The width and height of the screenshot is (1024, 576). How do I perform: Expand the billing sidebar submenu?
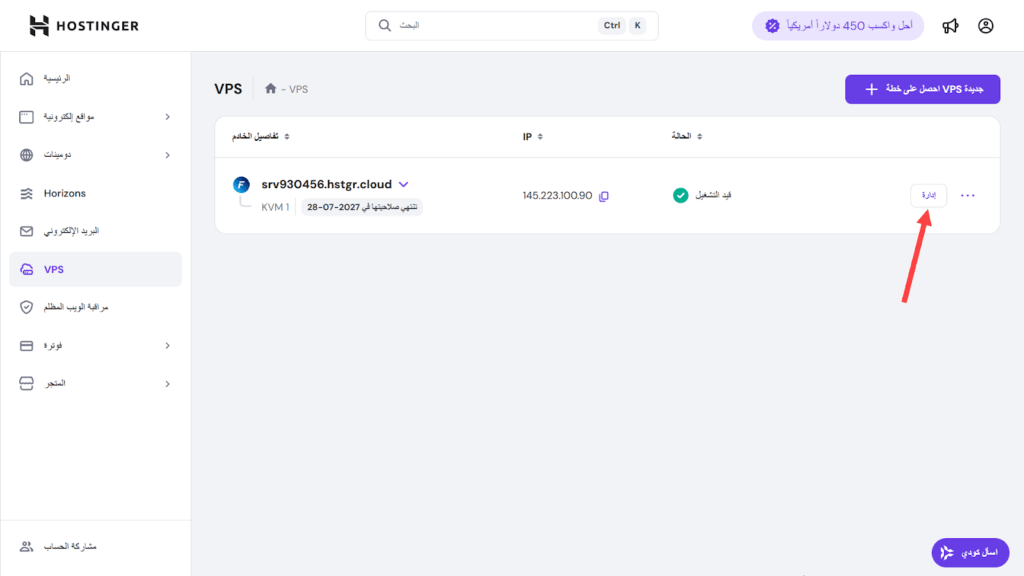pyautogui.click(x=167, y=346)
